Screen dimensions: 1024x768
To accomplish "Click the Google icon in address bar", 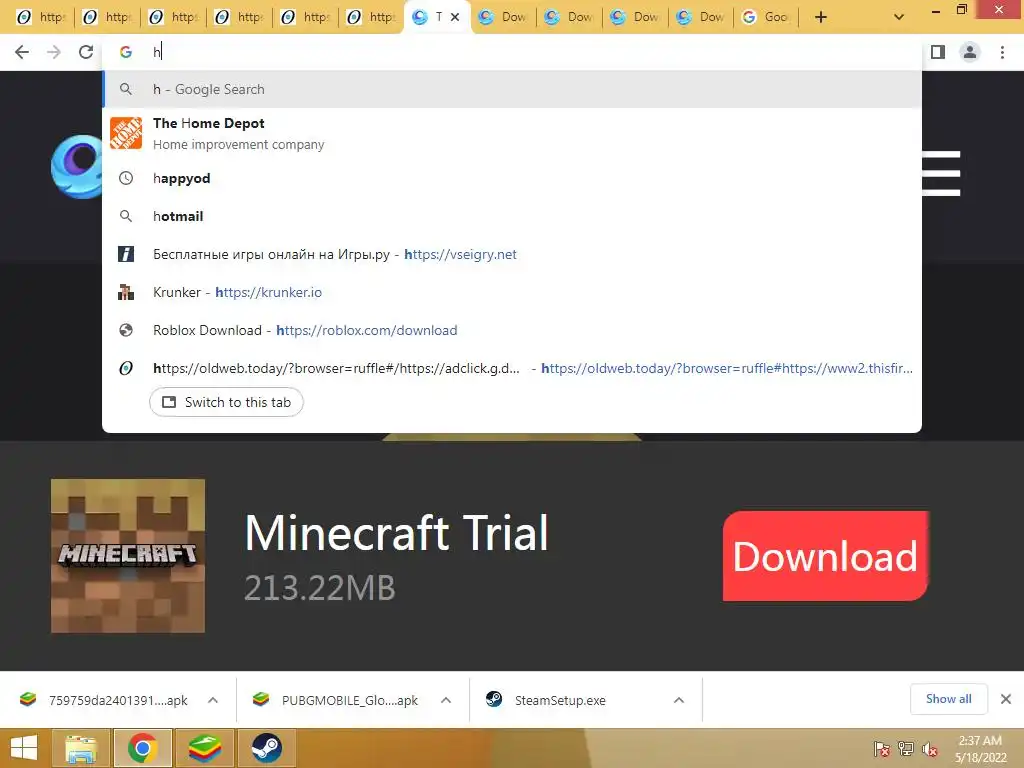I will point(126,52).
